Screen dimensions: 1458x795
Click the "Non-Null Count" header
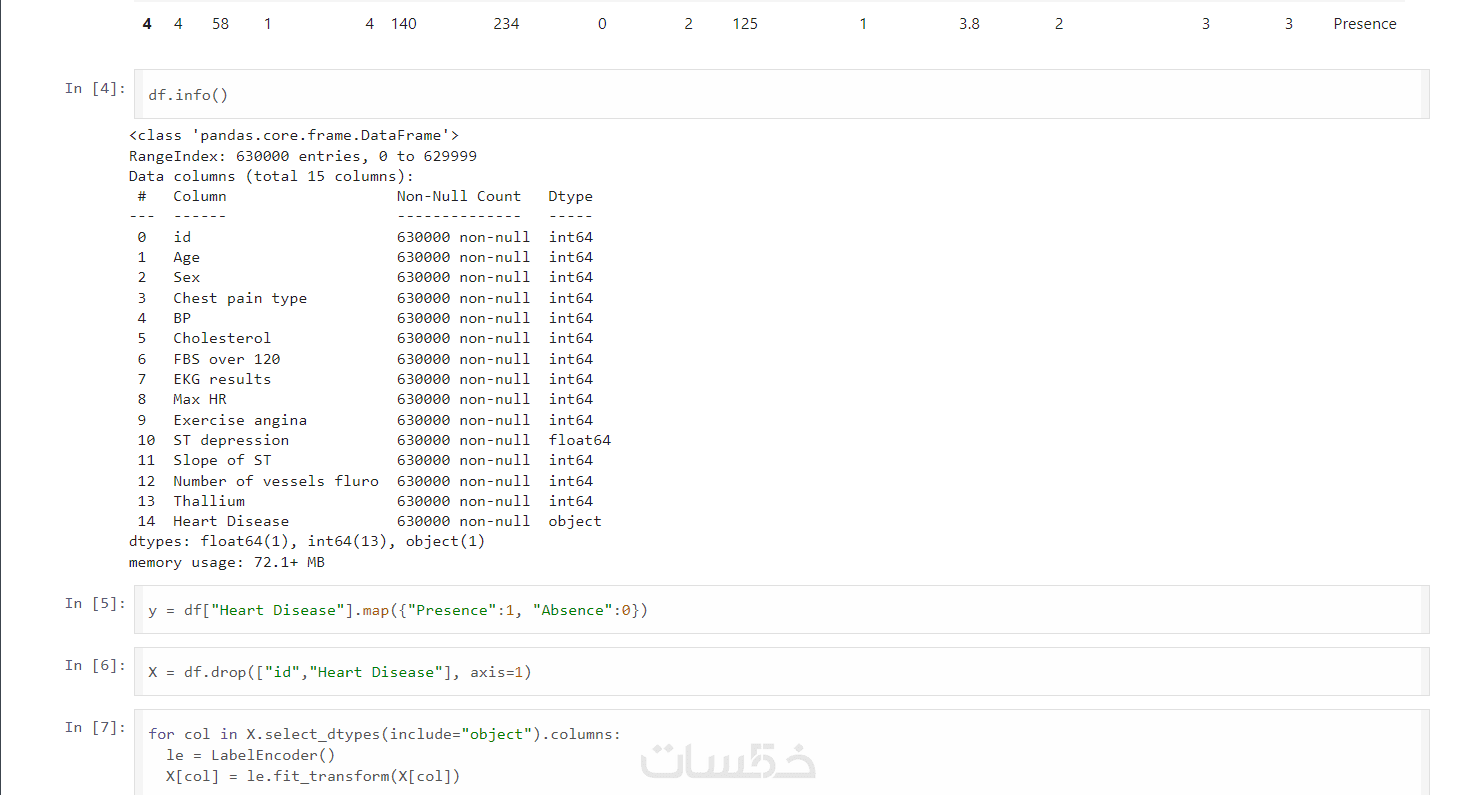pos(459,196)
